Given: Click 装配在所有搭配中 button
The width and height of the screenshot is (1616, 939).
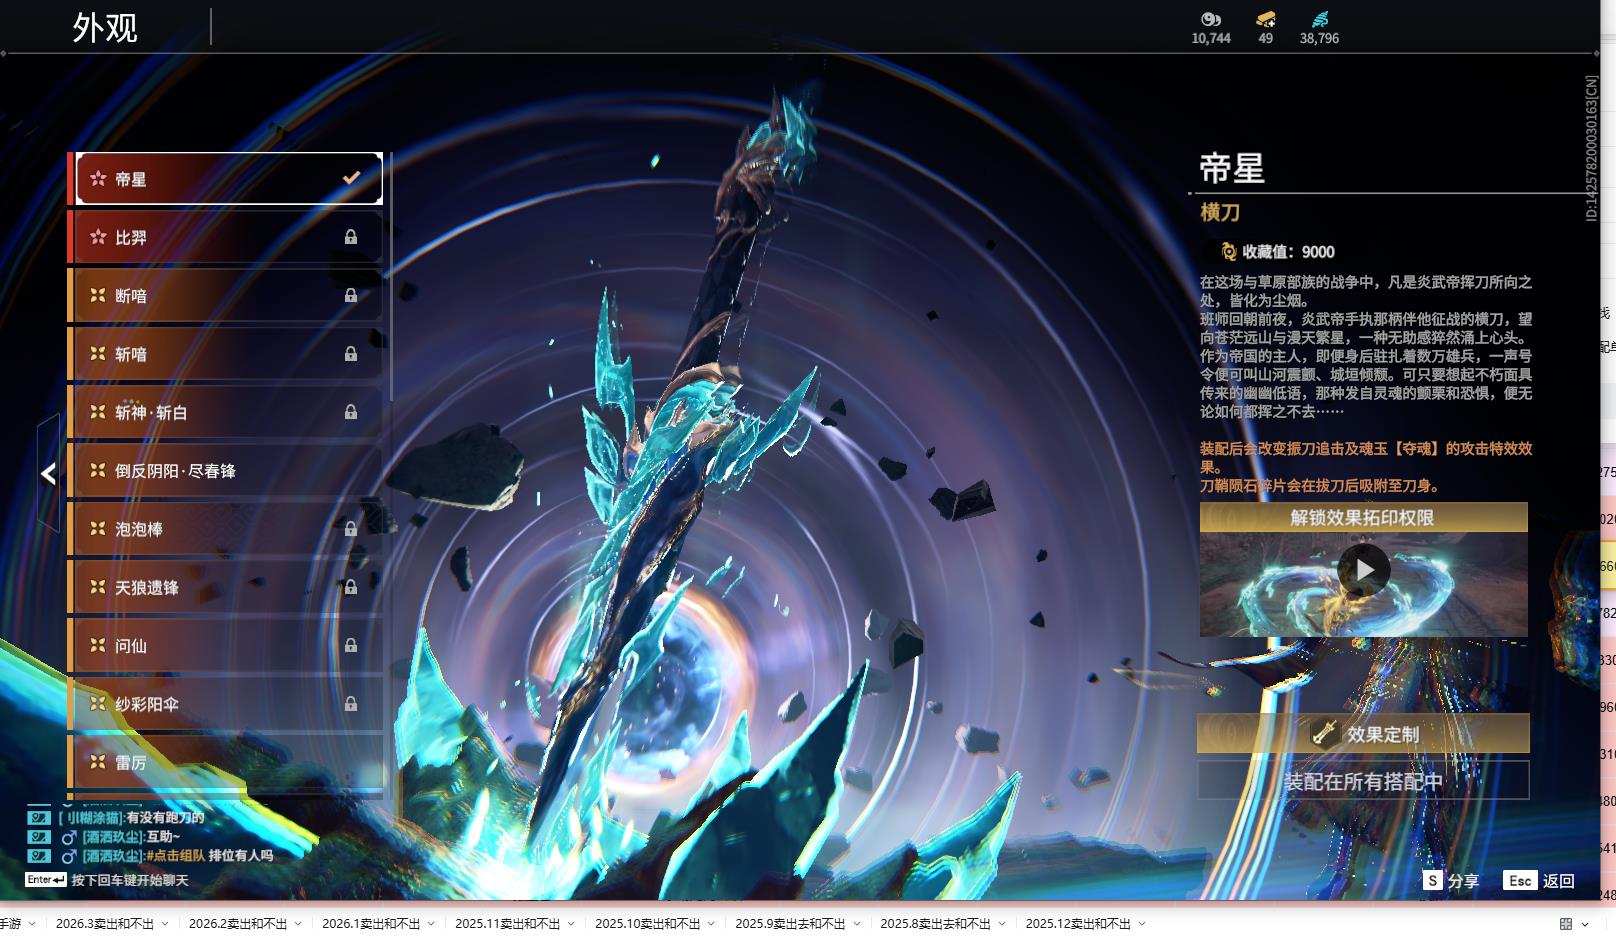Looking at the screenshot, I should pos(1364,781).
